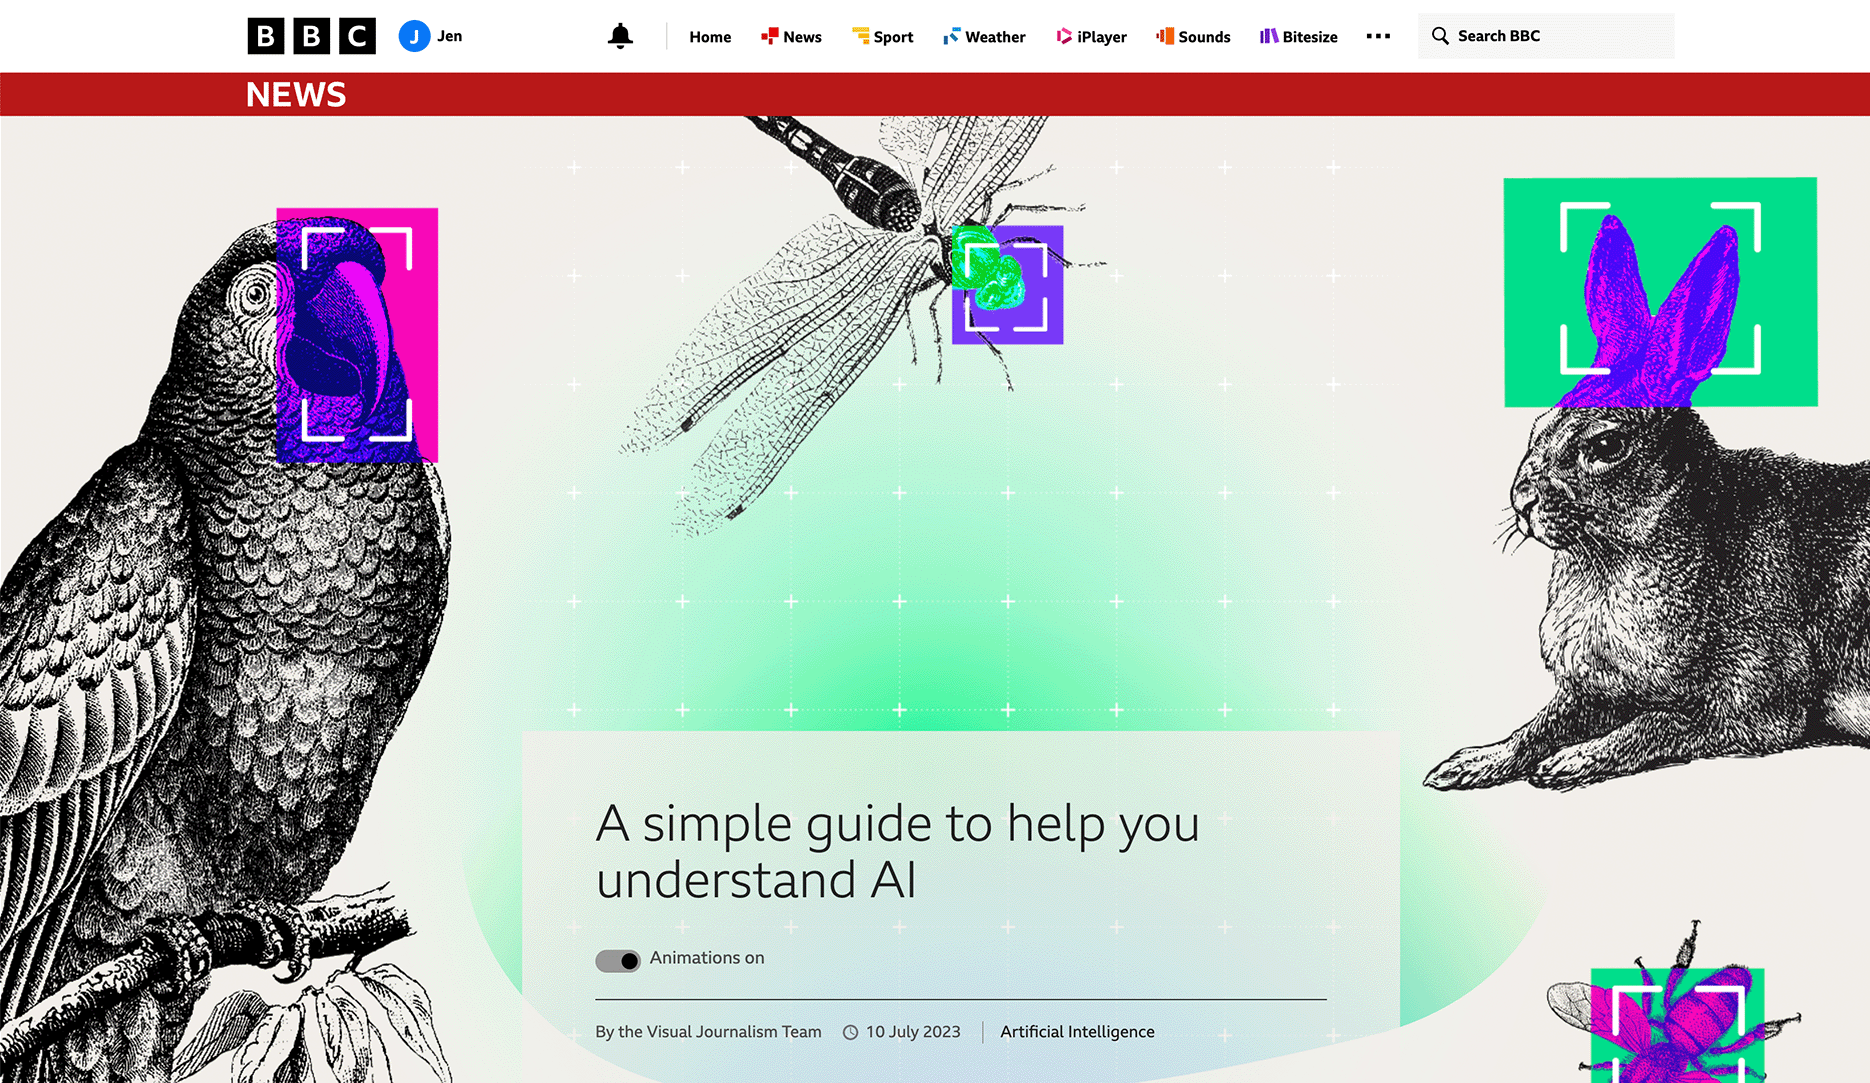Click the Animations on label text

point(707,958)
